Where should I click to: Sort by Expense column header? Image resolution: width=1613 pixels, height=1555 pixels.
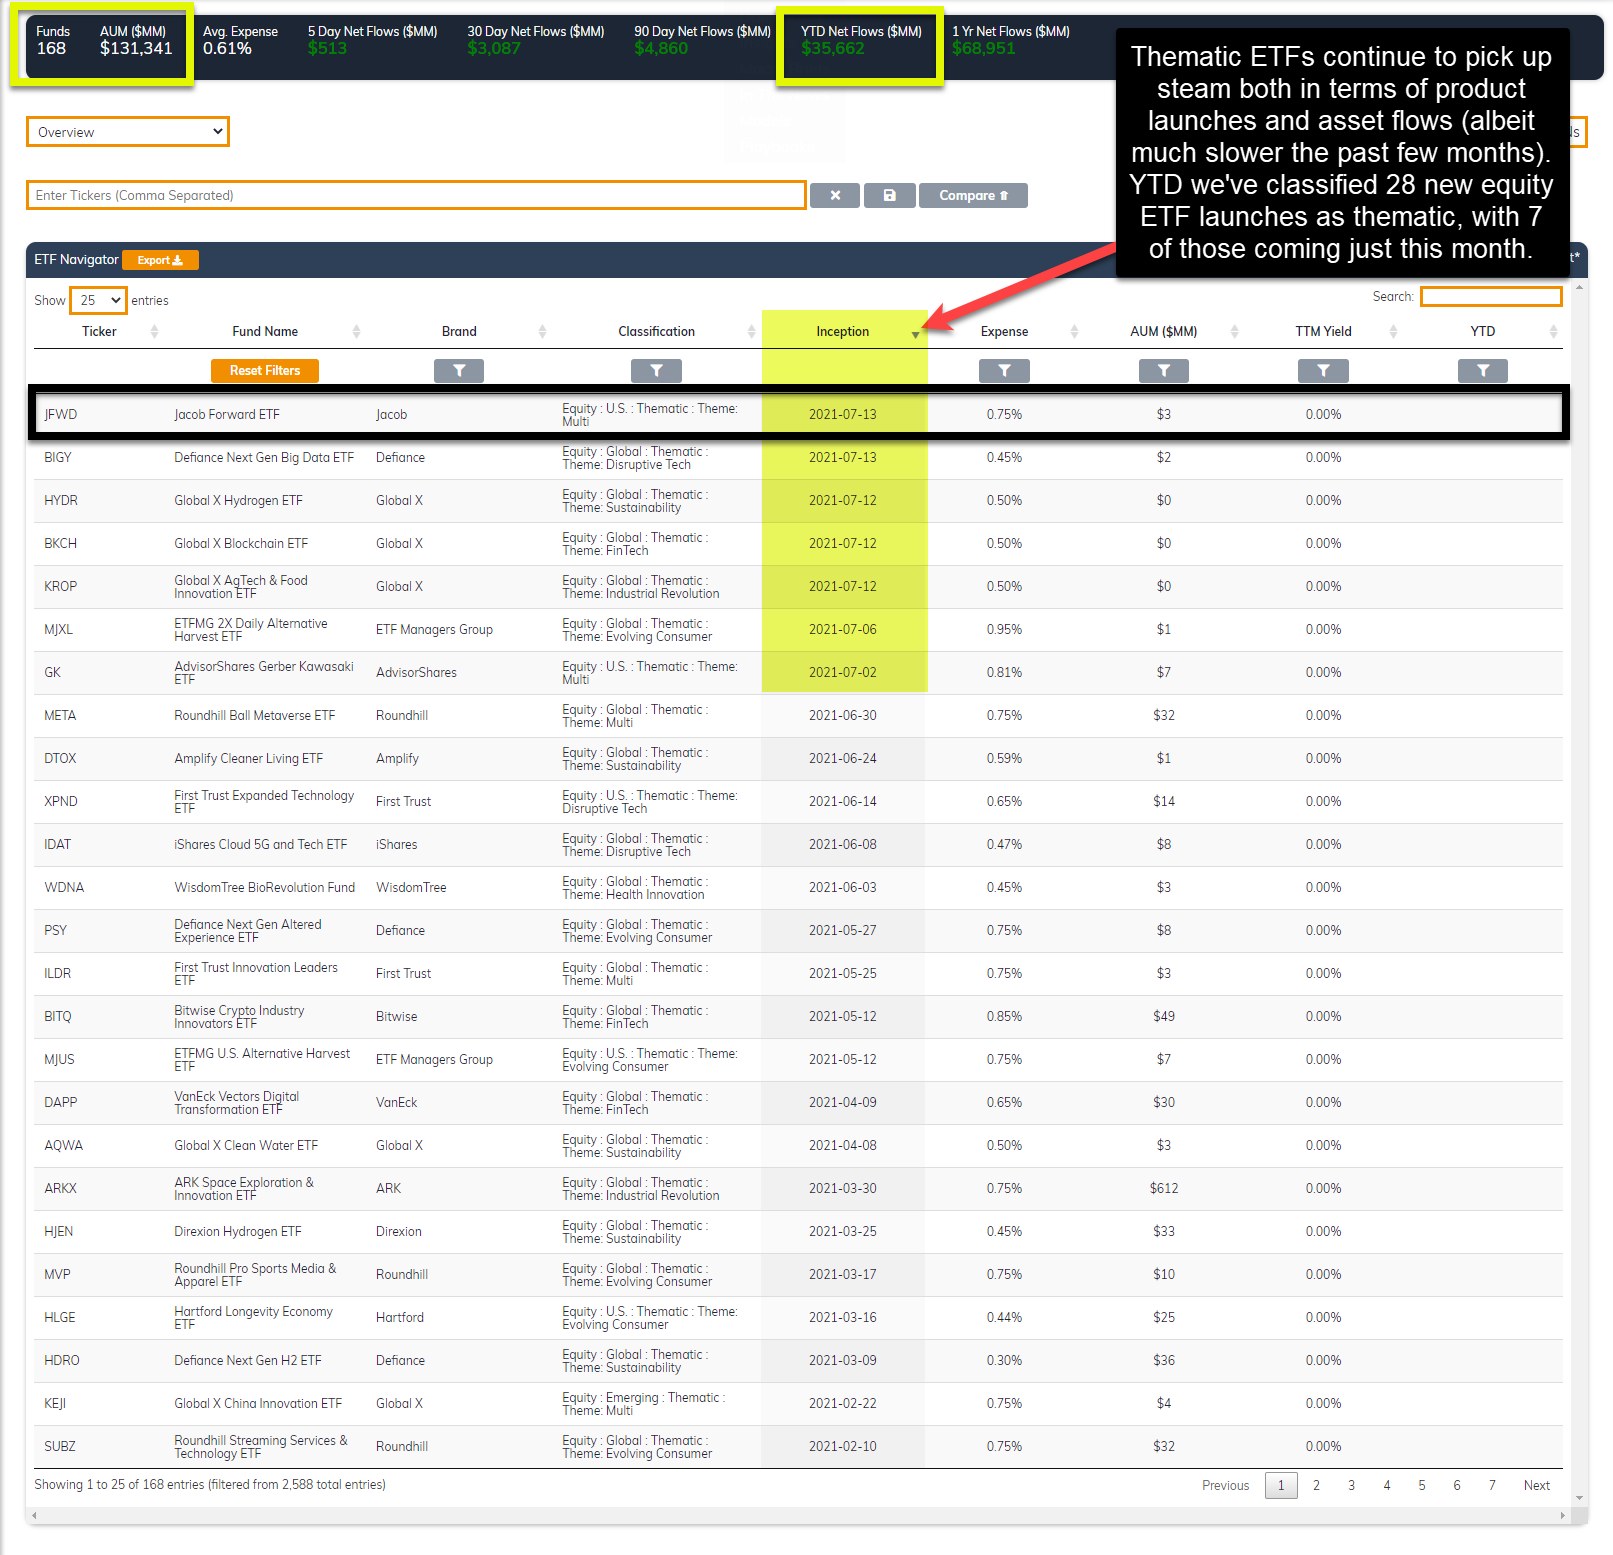click(1005, 332)
